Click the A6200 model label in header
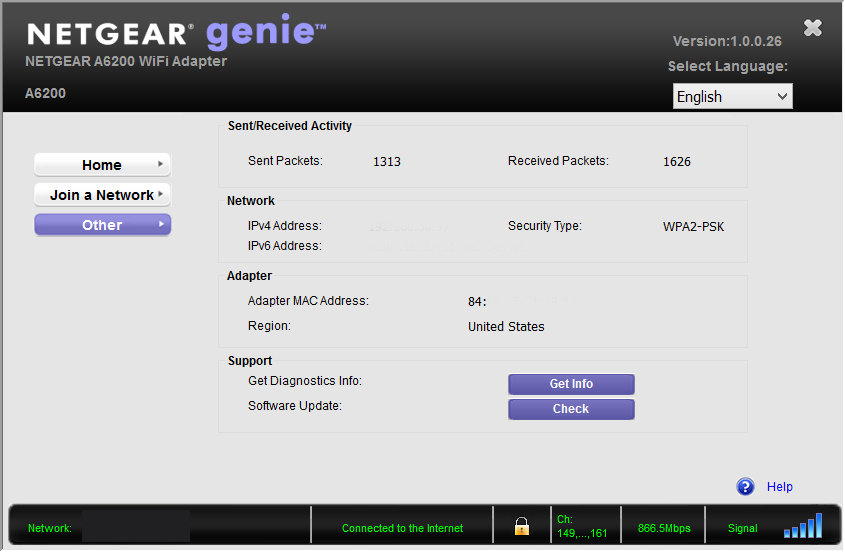 [x=45, y=93]
